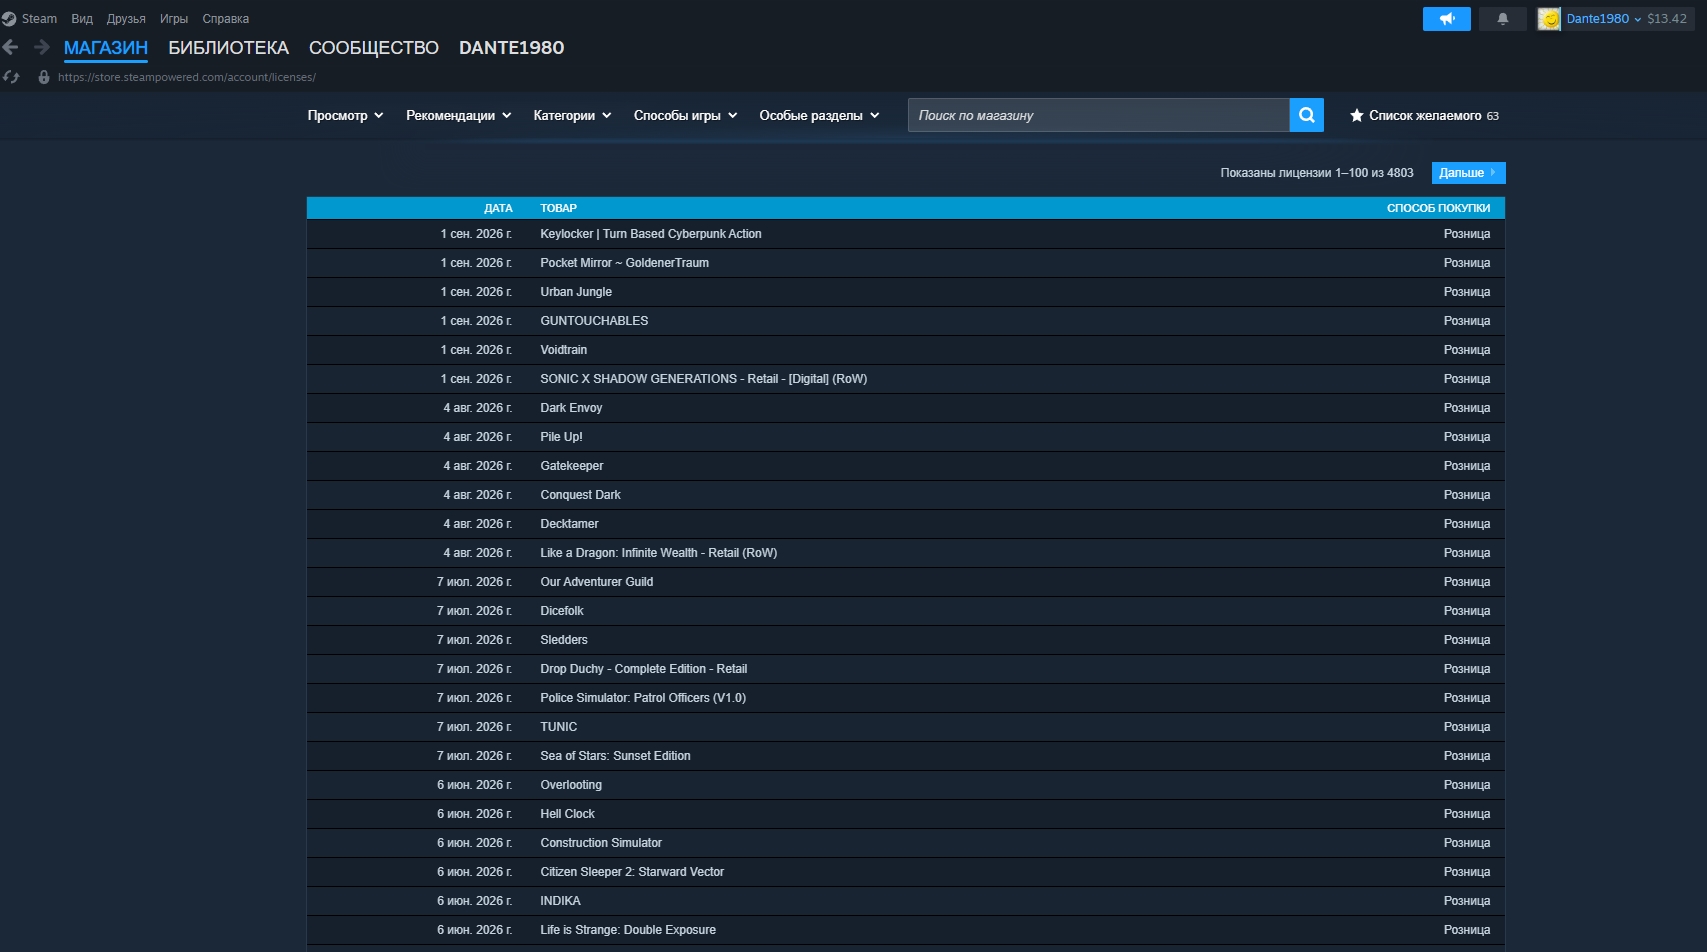
Task: Click the store search input field
Action: pos(1098,115)
